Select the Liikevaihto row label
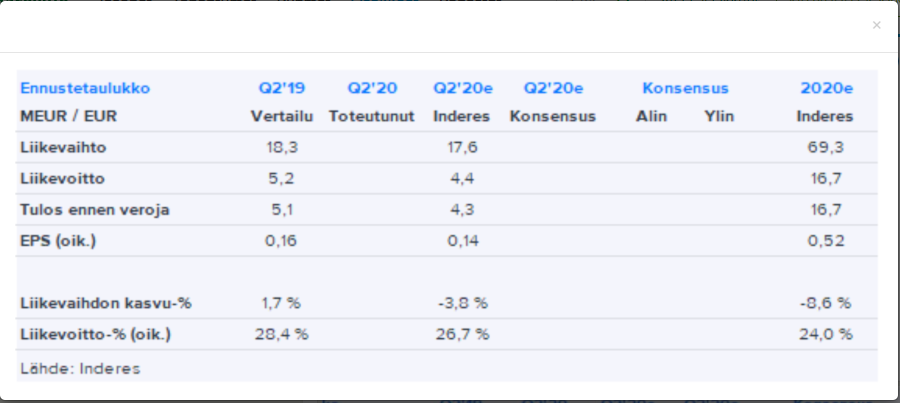 [x=64, y=147]
